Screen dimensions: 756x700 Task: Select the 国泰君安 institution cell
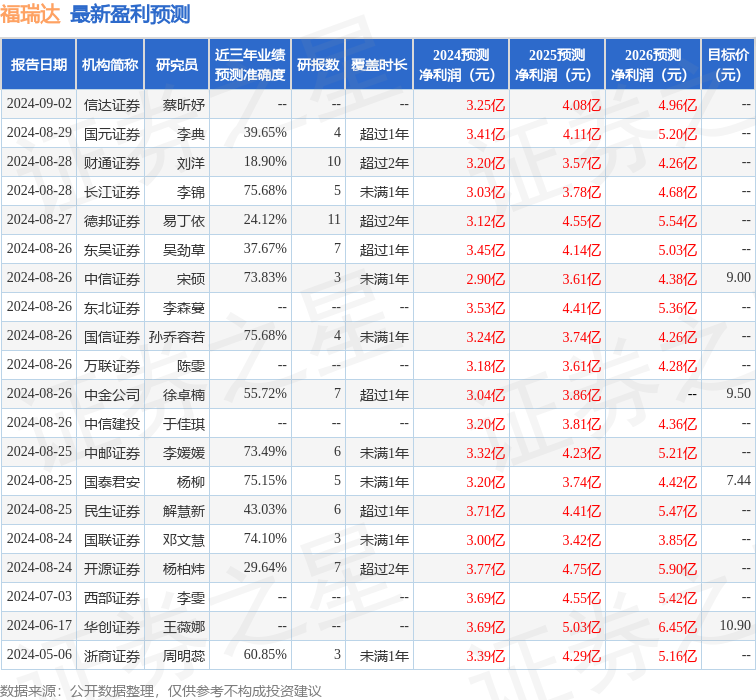tap(112, 481)
